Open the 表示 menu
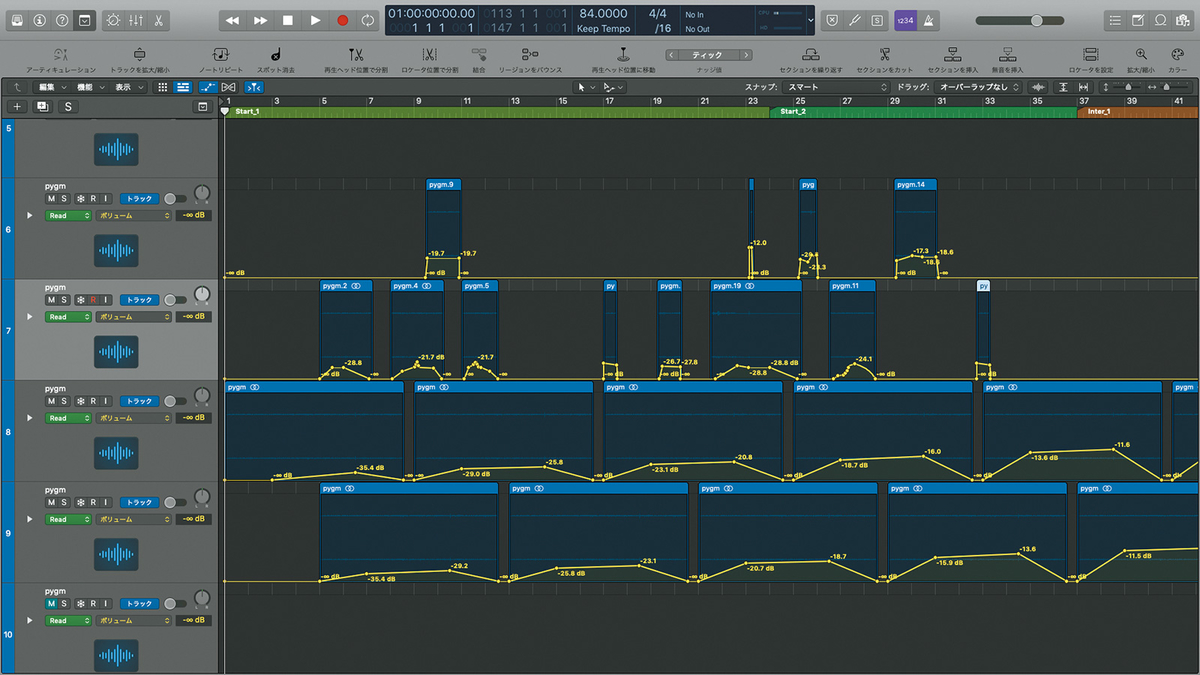 click(127, 87)
